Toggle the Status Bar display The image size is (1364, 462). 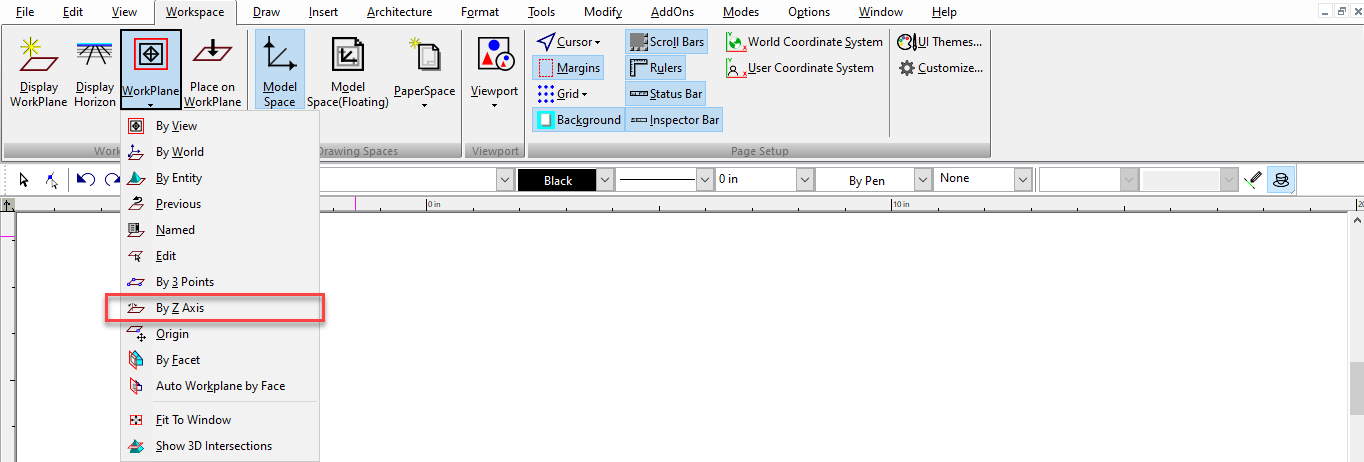pos(665,94)
